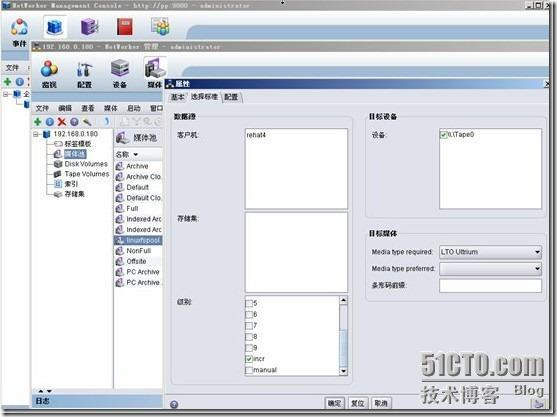Click the 条形码前缀 barcode prefix input field
This screenshot has height=417, width=557.
(x=490, y=286)
